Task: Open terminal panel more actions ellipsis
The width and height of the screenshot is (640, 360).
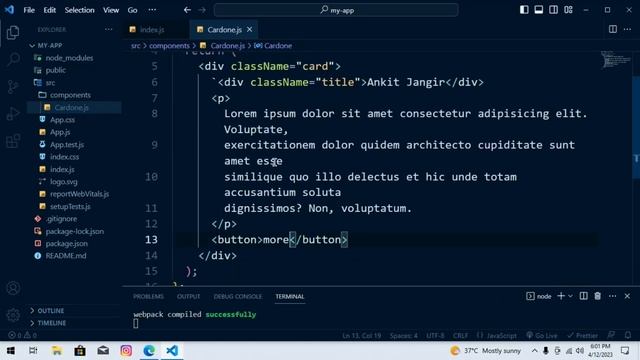Action: click(x=613, y=296)
